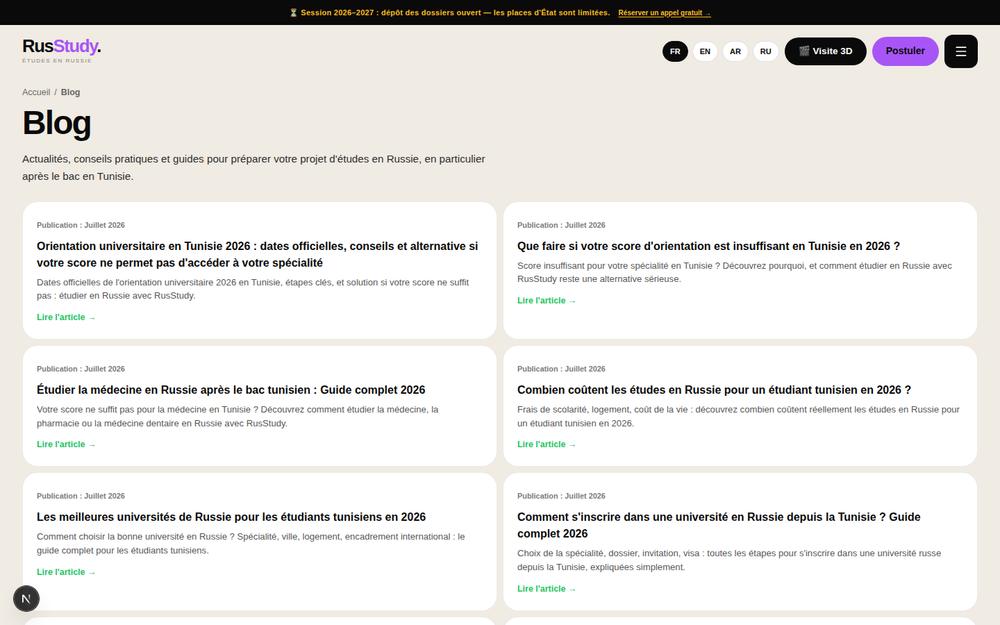Read the score d'orientation insuffisant article via Lire l'article
The image size is (1000, 625).
(547, 300)
